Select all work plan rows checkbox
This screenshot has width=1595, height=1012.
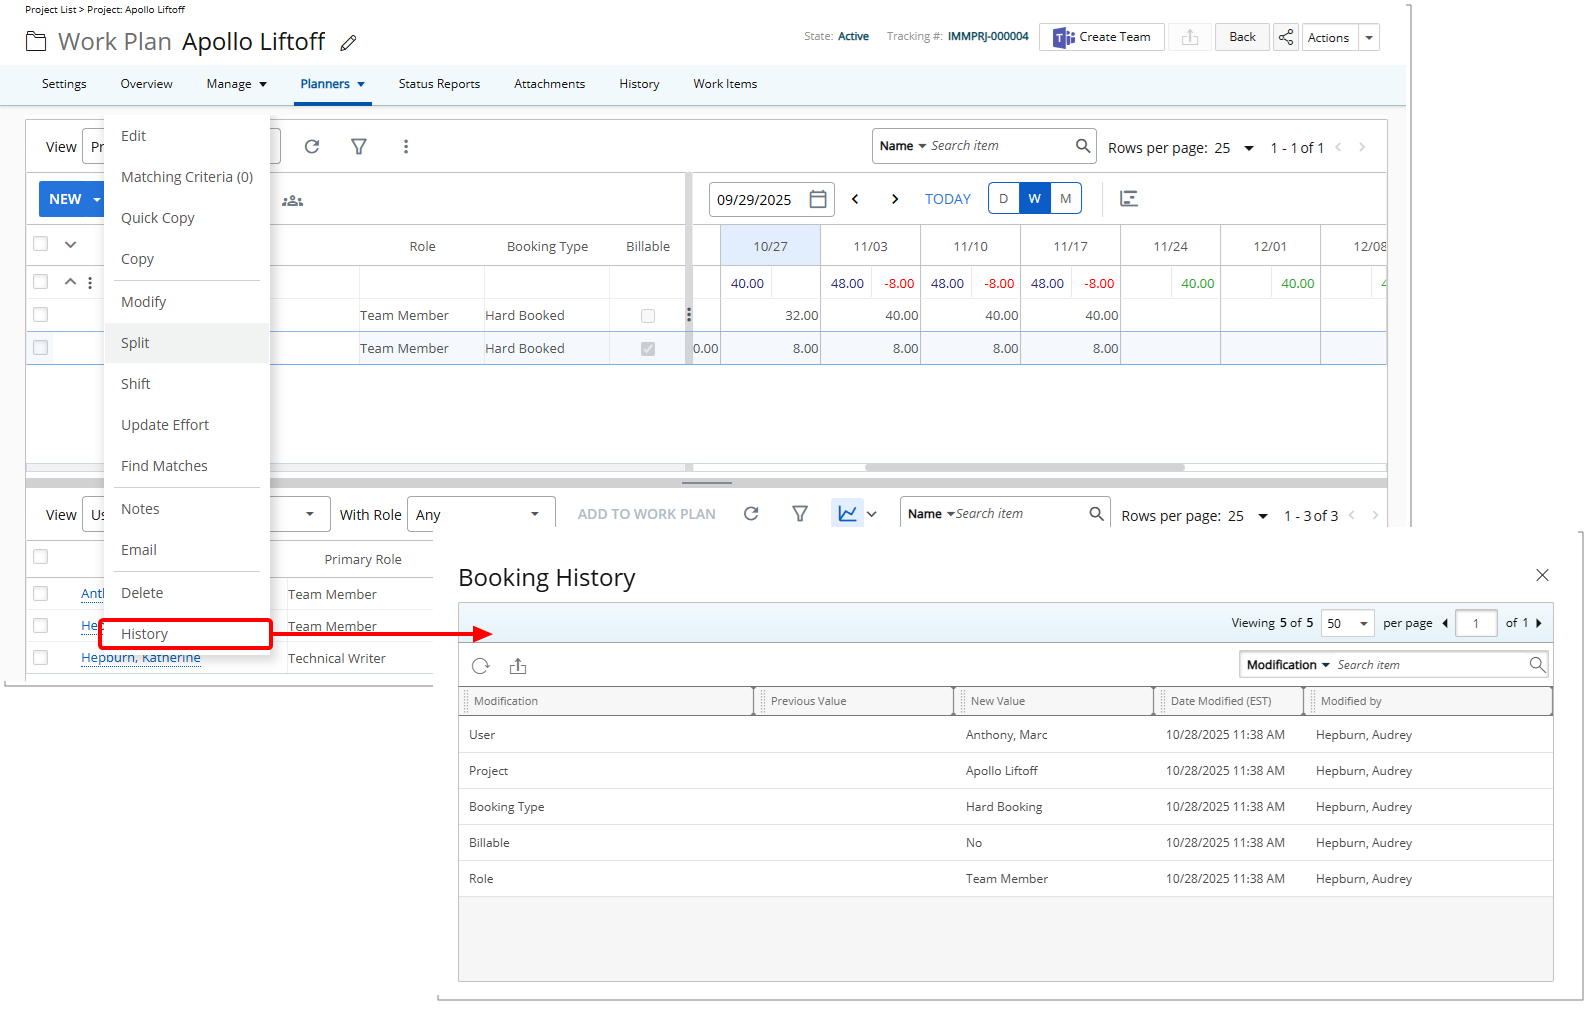click(x=41, y=244)
